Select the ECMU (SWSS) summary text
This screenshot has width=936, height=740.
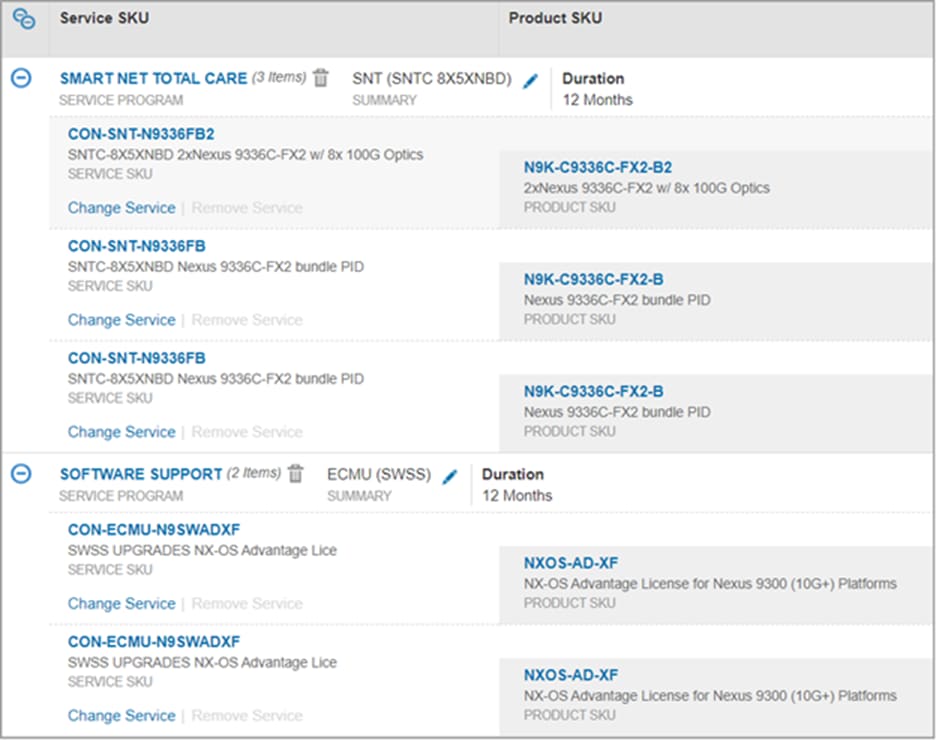click(x=379, y=474)
